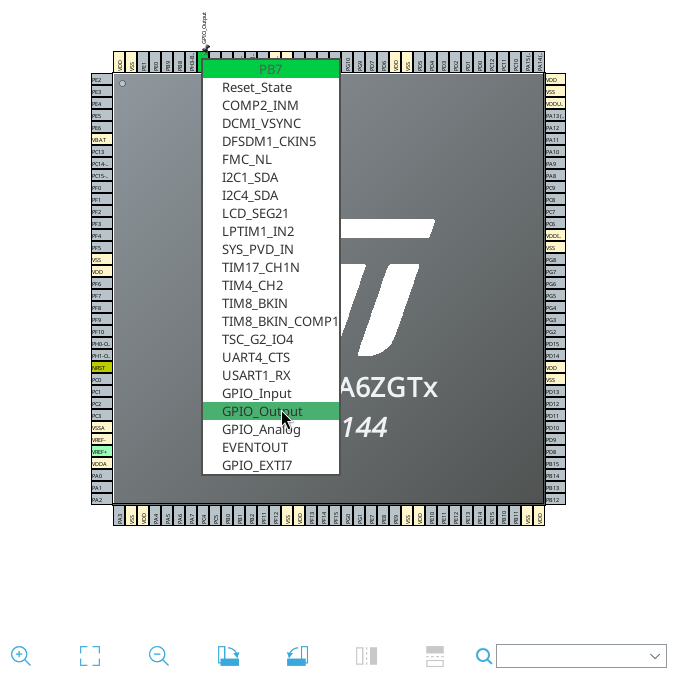Select pin PC12 on the top edge
680x675 pixels.
pos(491,62)
